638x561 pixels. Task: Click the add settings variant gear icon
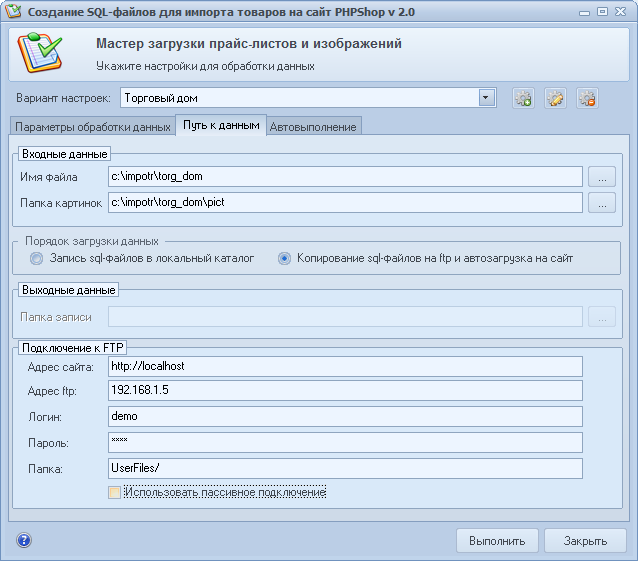pyautogui.click(x=523, y=98)
